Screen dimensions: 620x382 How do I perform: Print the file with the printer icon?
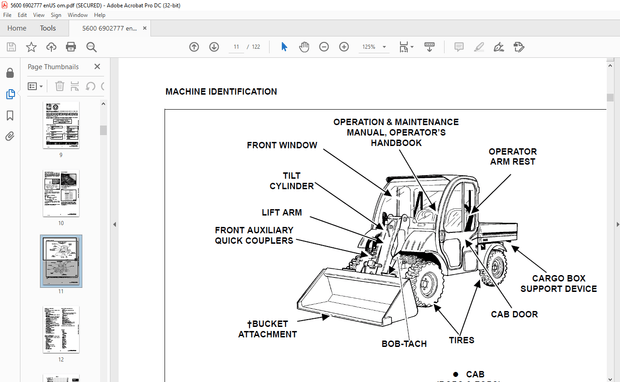[71, 47]
